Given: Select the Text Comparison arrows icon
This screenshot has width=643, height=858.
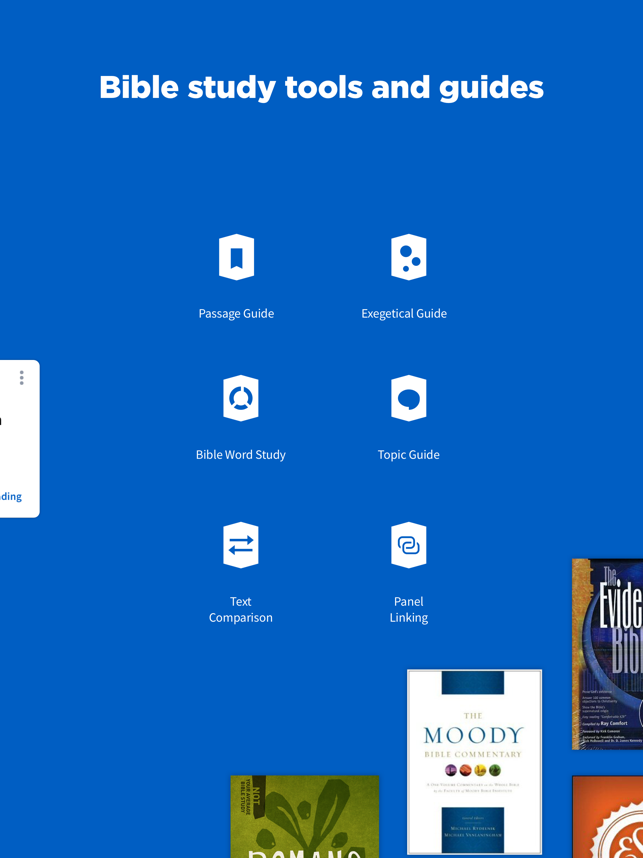Looking at the screenshot, I should [x=241, y=545].
